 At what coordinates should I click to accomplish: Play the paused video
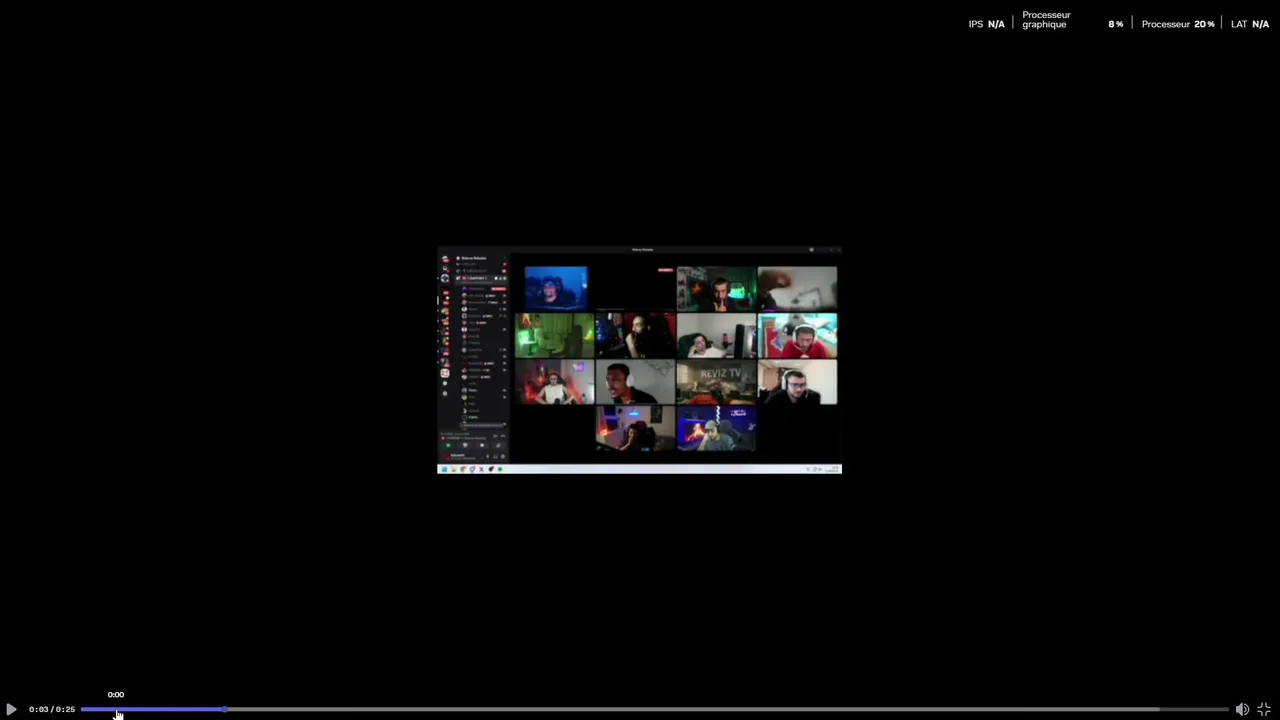click(11, 709)
